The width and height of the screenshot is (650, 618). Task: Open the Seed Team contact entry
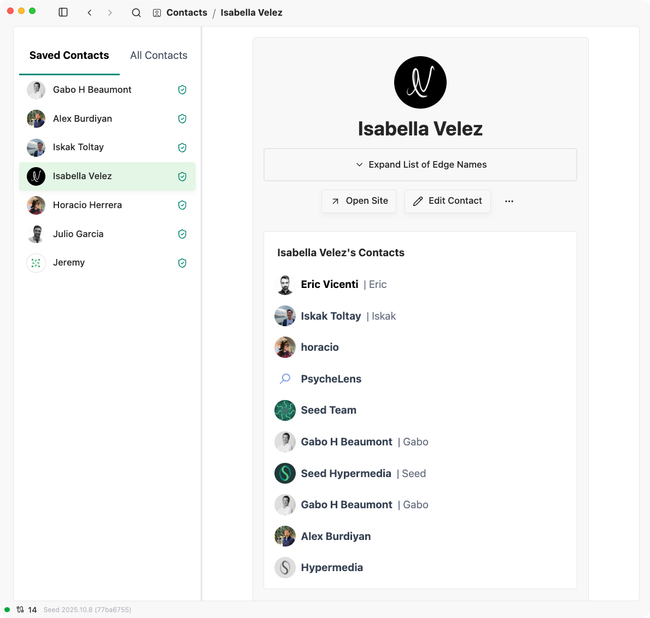328,410
